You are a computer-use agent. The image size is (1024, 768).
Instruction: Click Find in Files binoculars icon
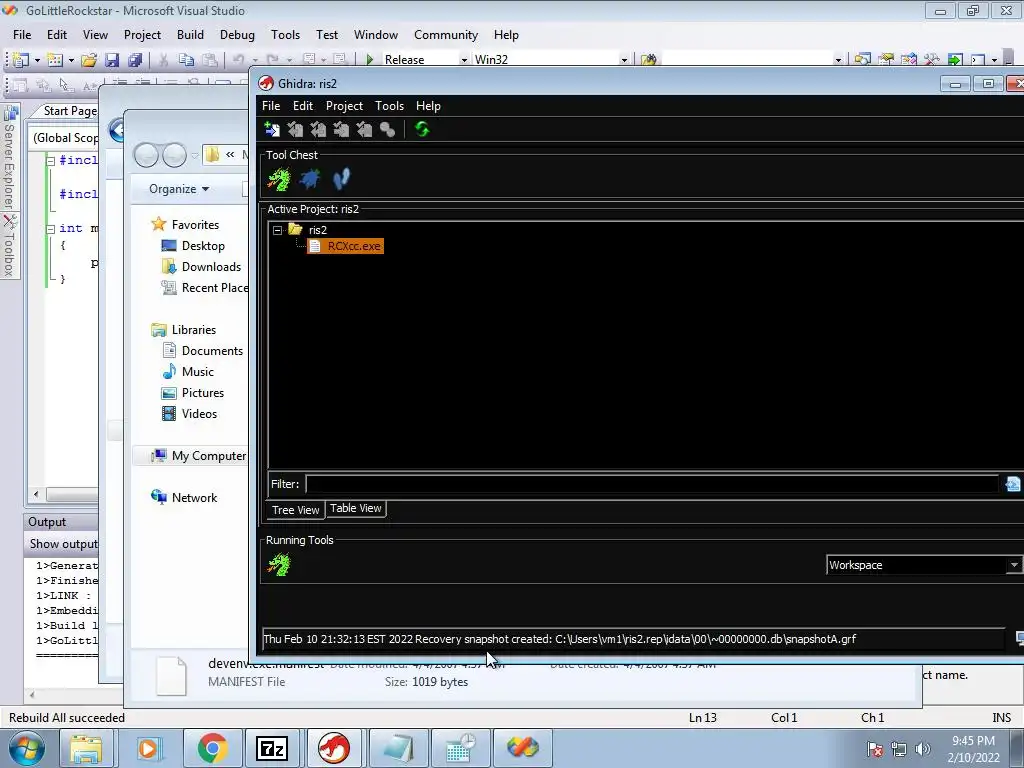tap(648, 59)
